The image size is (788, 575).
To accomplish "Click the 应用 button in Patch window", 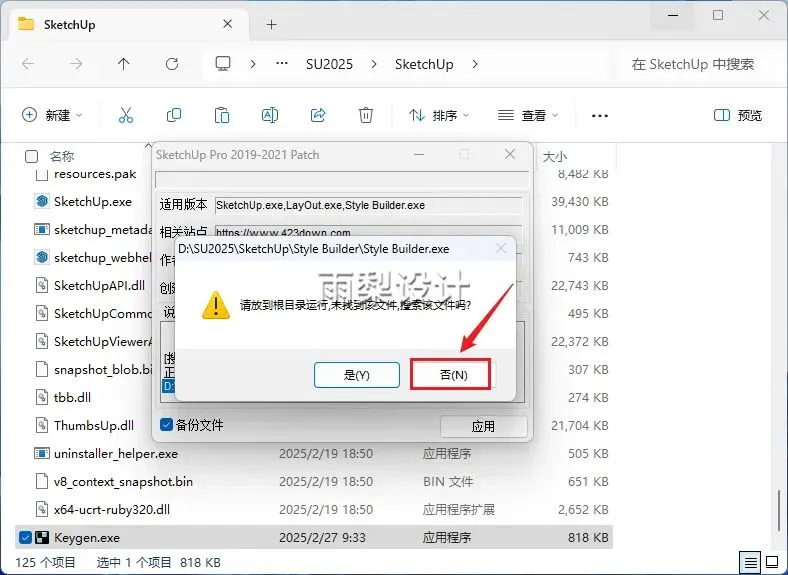I will (x=483, y=427).
